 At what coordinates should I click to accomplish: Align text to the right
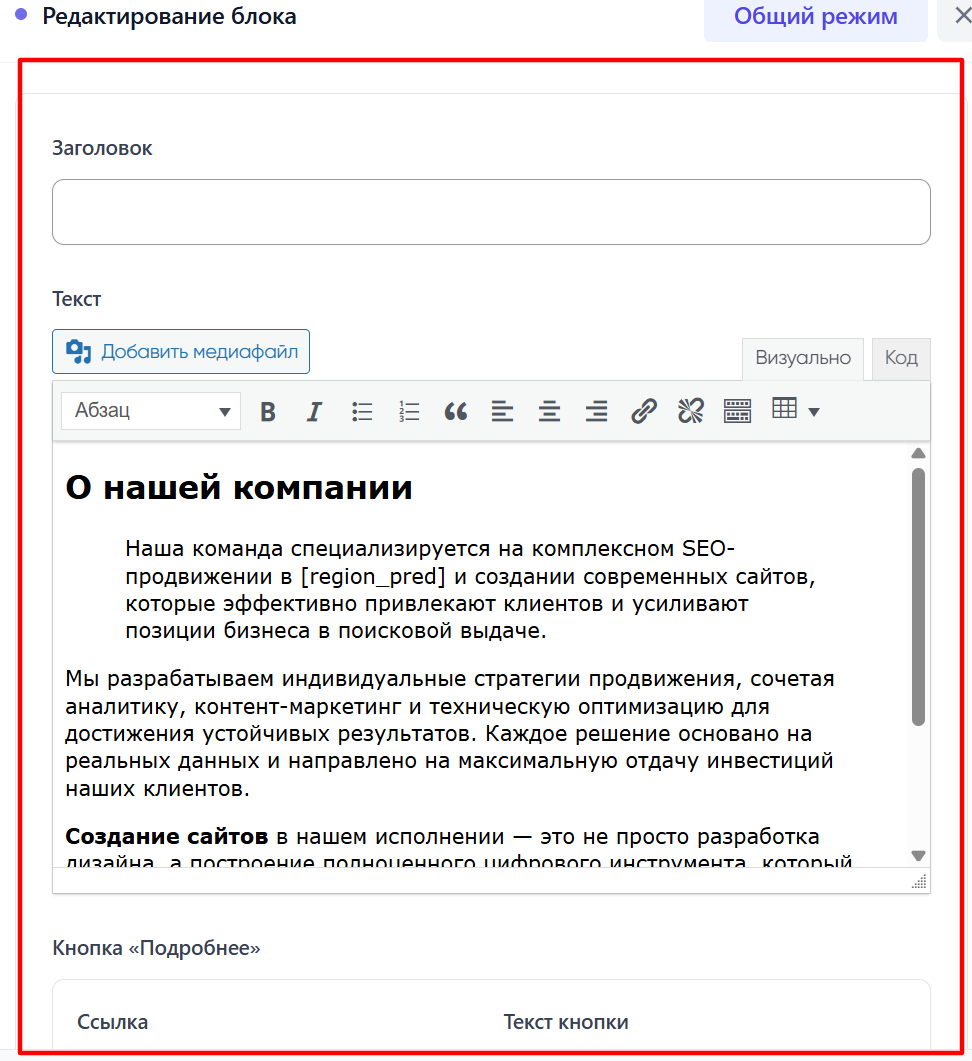coord(596,411)
